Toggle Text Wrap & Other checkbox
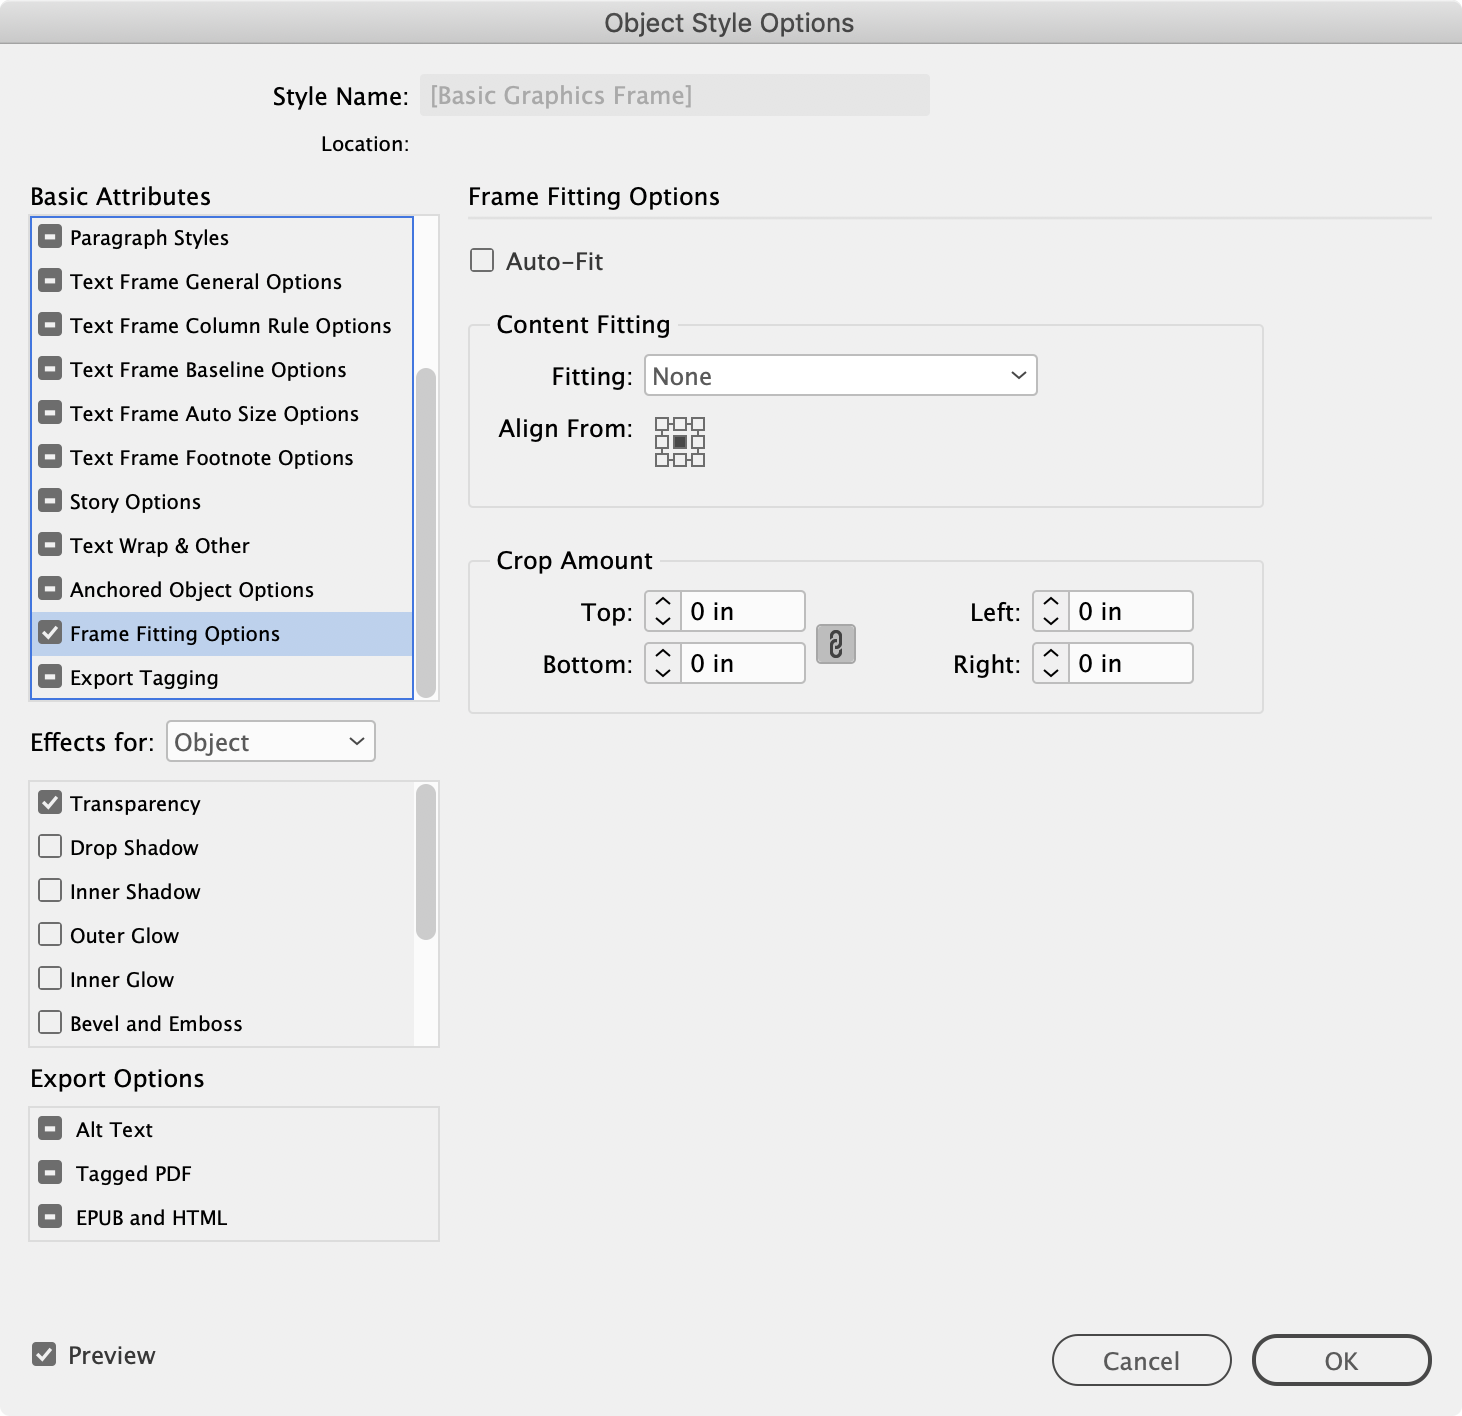This screenshot has height=1416, width=1462. (50, 545)
